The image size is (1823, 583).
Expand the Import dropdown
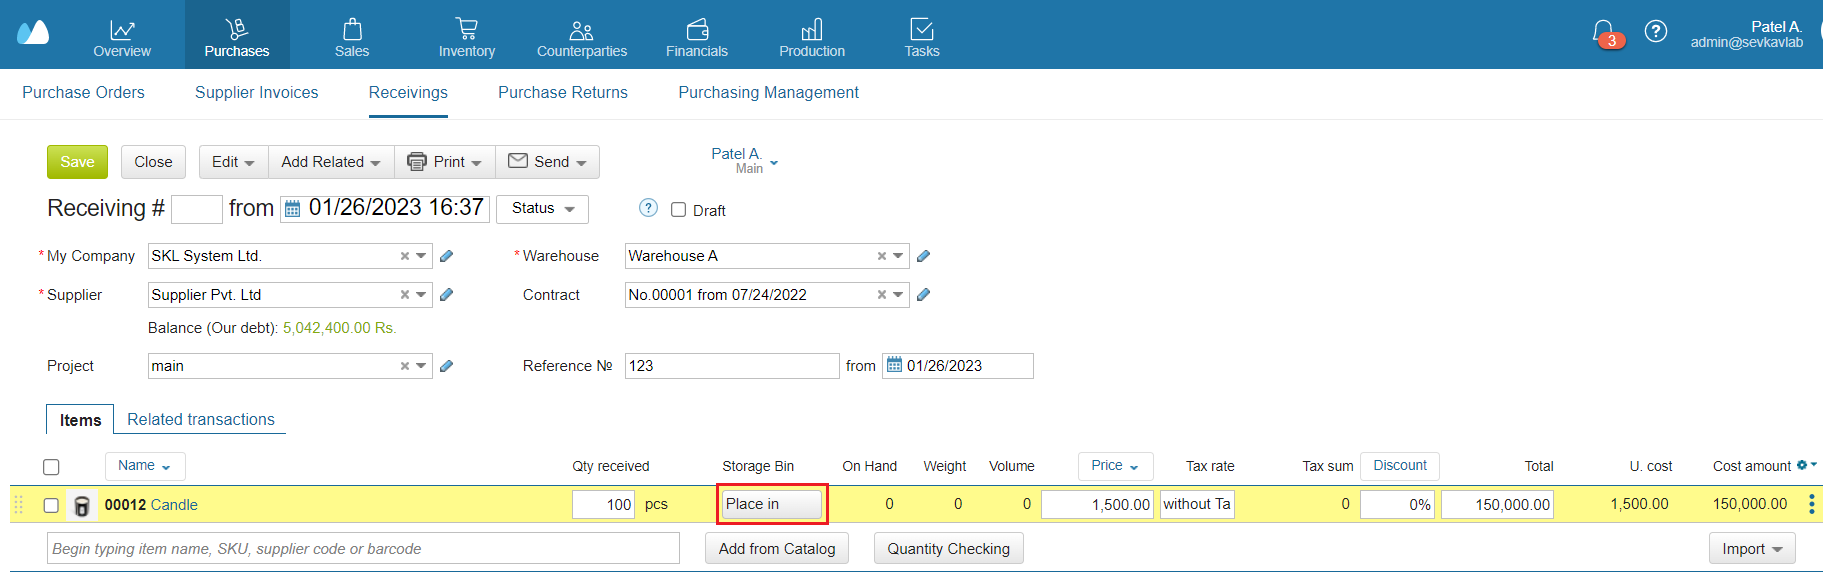point(1752,549)
